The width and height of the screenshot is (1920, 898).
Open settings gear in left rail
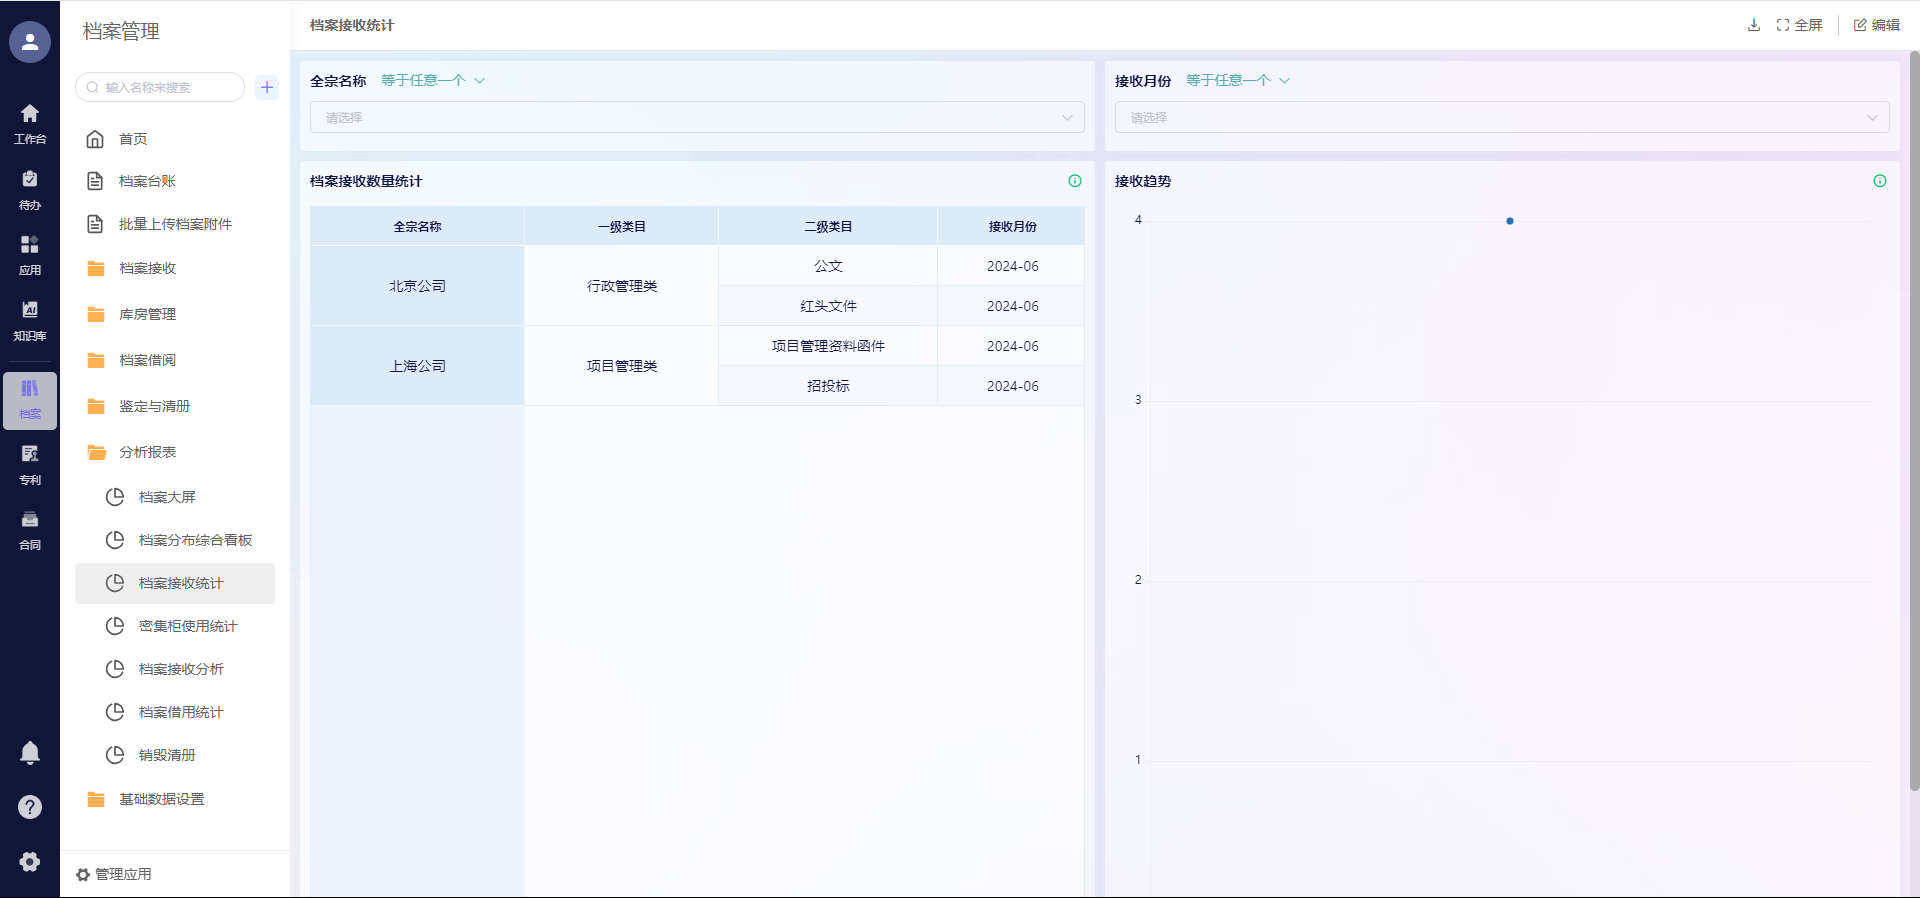pos(30,861)
